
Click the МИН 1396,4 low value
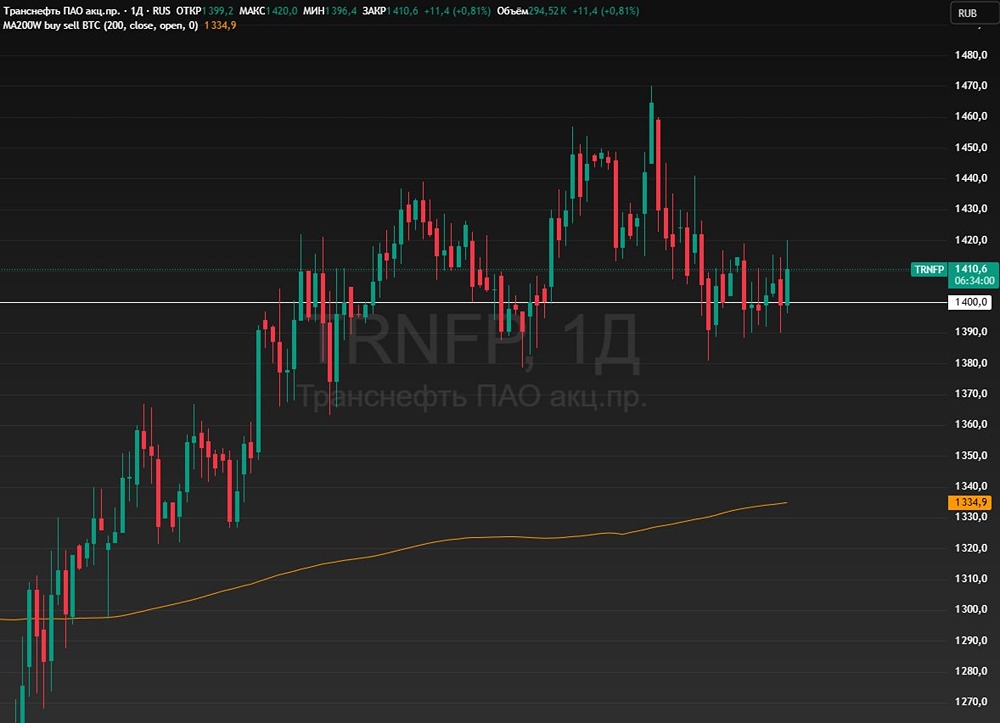click(x=330, y=11)
